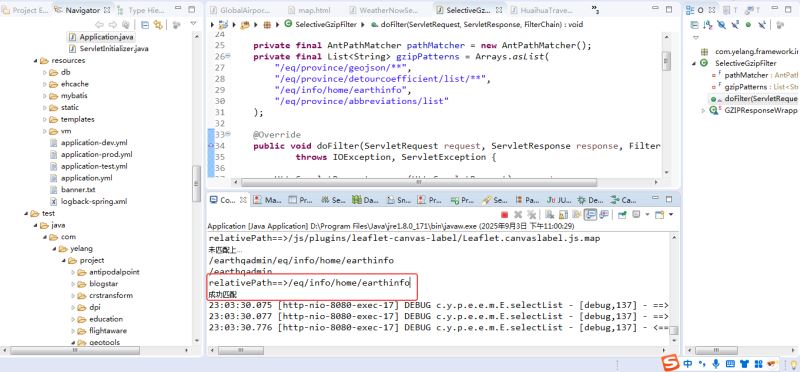800x372 pixels.
Task: Stop the running application with red Terminate button
Action: pos(505,215)
